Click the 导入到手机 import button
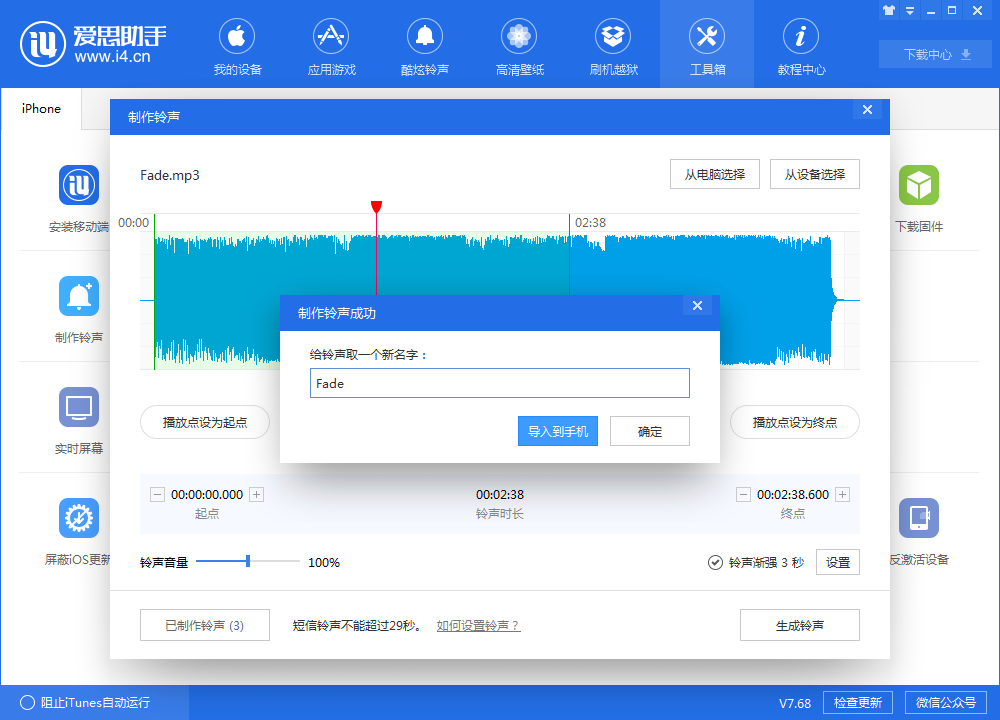This screenshot has width=1000, height=720. [x=557, y=431]
